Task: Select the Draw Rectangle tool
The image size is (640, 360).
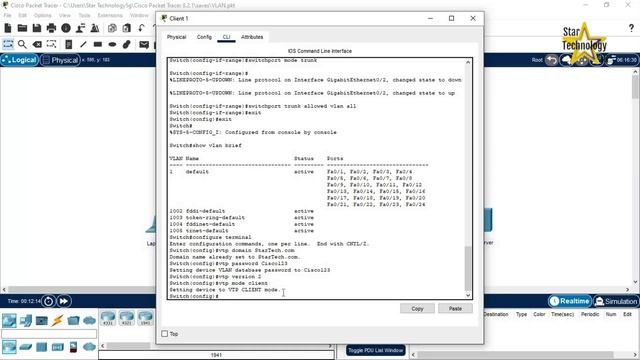Action: point(98,44)
